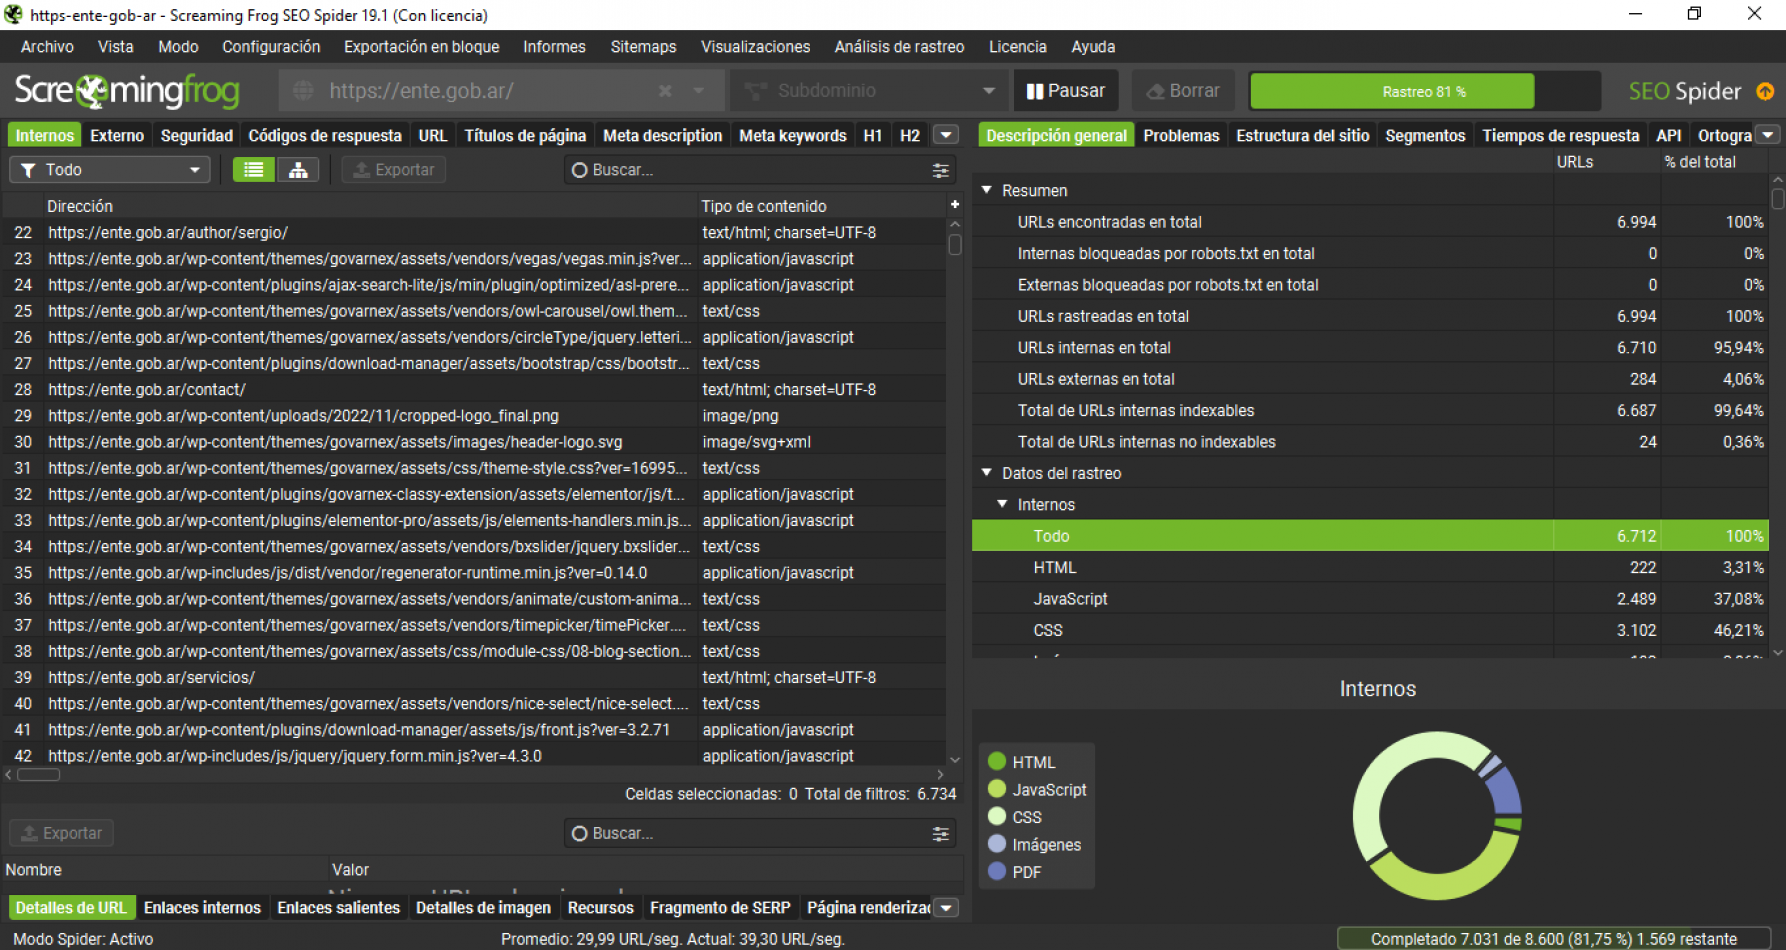
Task: Open Exportación en bloque menu
Action: coord(421,47)
